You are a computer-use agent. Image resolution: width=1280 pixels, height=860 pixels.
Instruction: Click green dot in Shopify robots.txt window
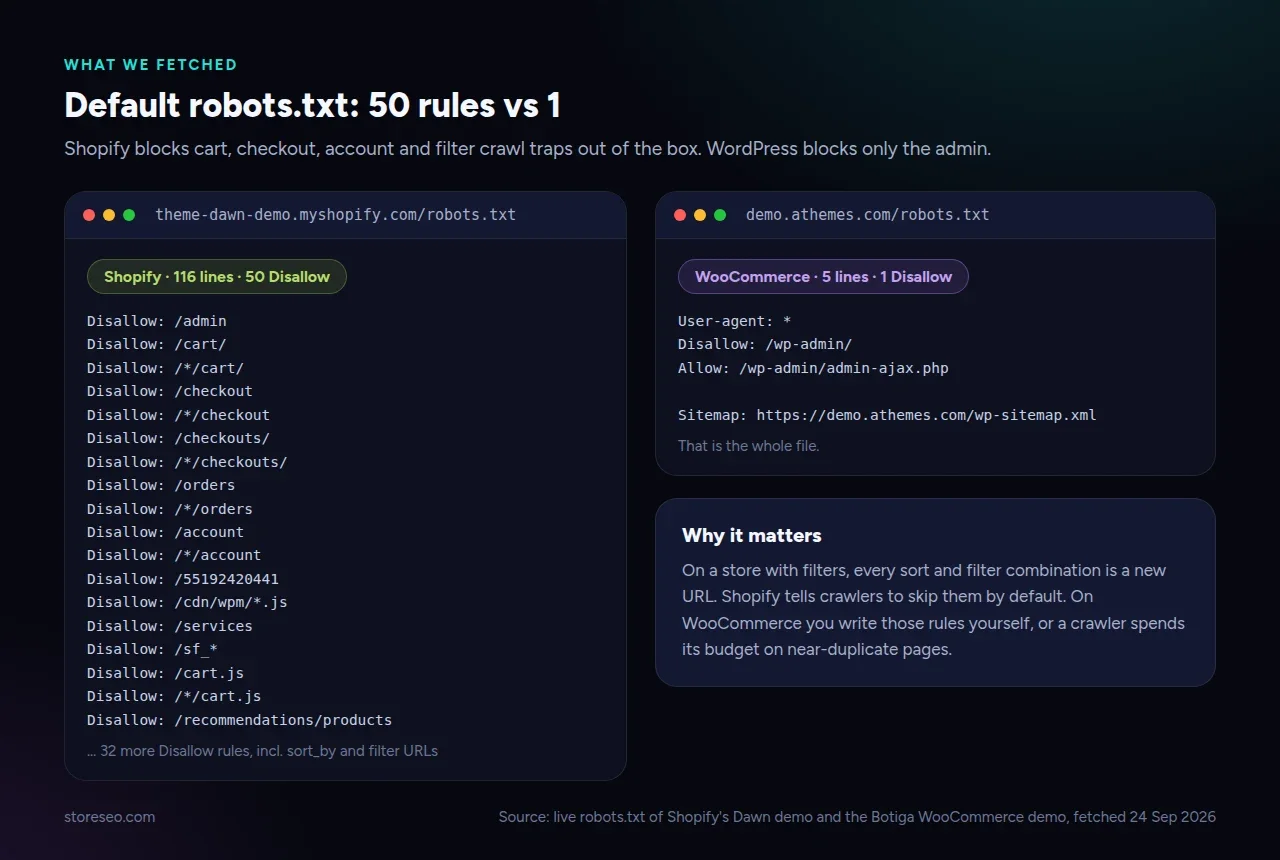129,215
